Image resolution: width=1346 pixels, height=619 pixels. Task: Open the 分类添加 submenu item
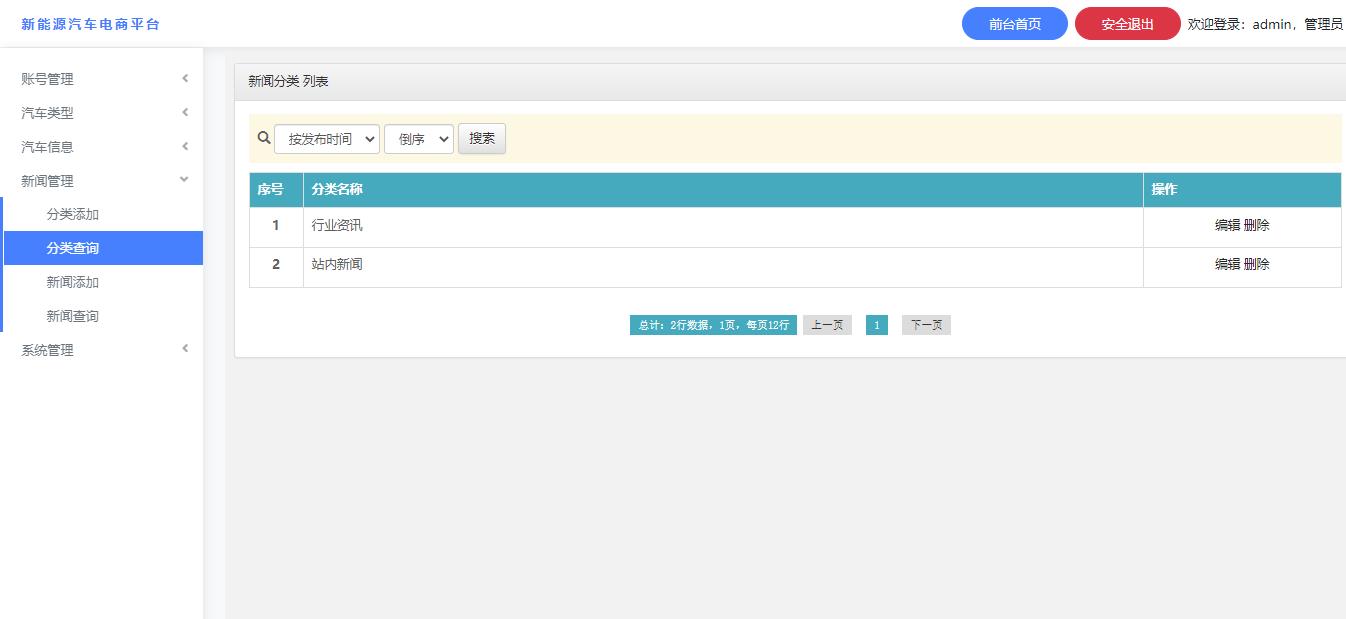click(x=72, y=214)
